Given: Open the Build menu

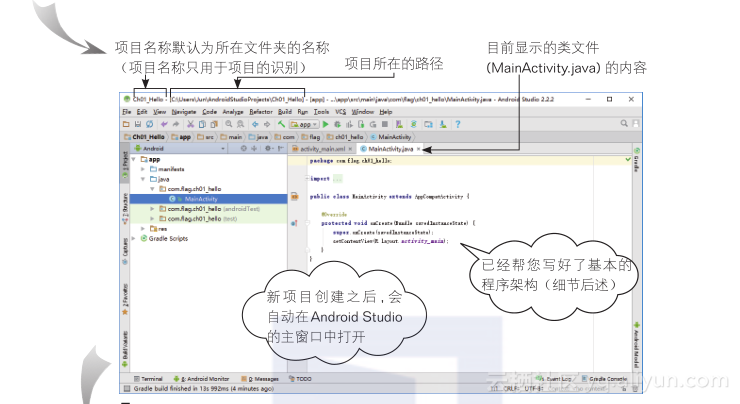Looking at the screenshot, I should (x=285, y=112).
